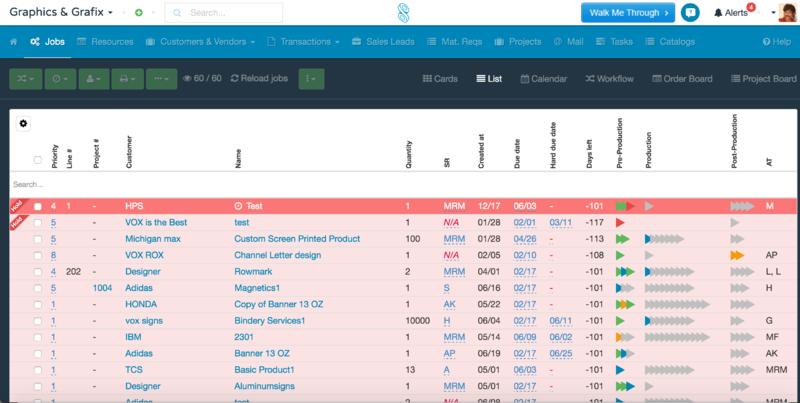Open the green ellipsis more dropdown

click(x=162, y=79)
